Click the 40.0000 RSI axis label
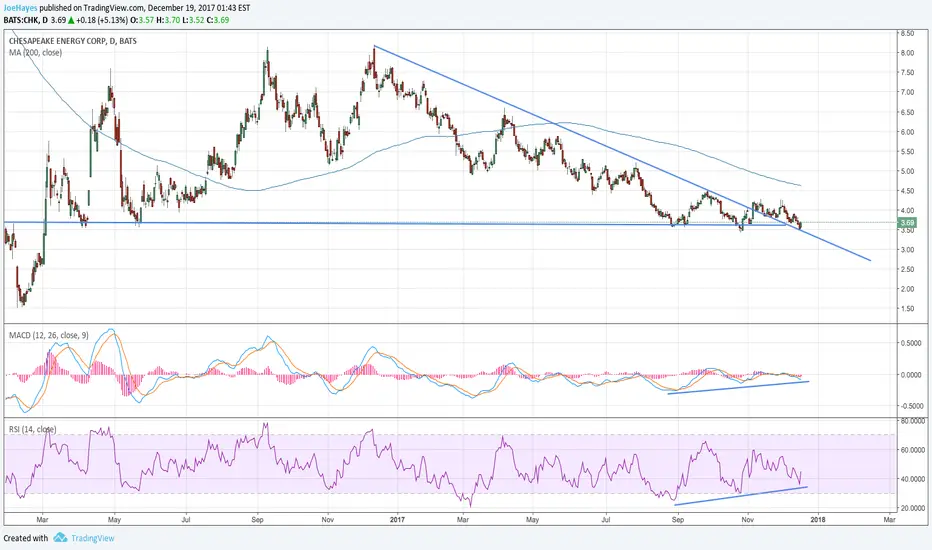Viewport: 932px width, 550px height. (913, 479)
